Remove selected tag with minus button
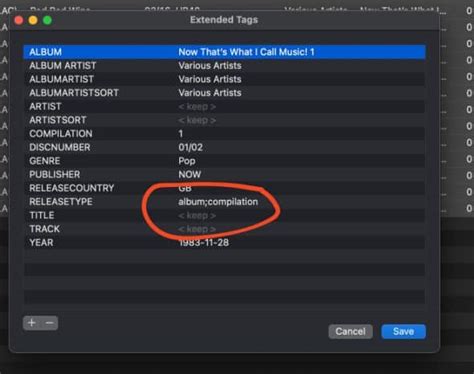This screenshot has width=474, height=374. [x=49, y=323]
